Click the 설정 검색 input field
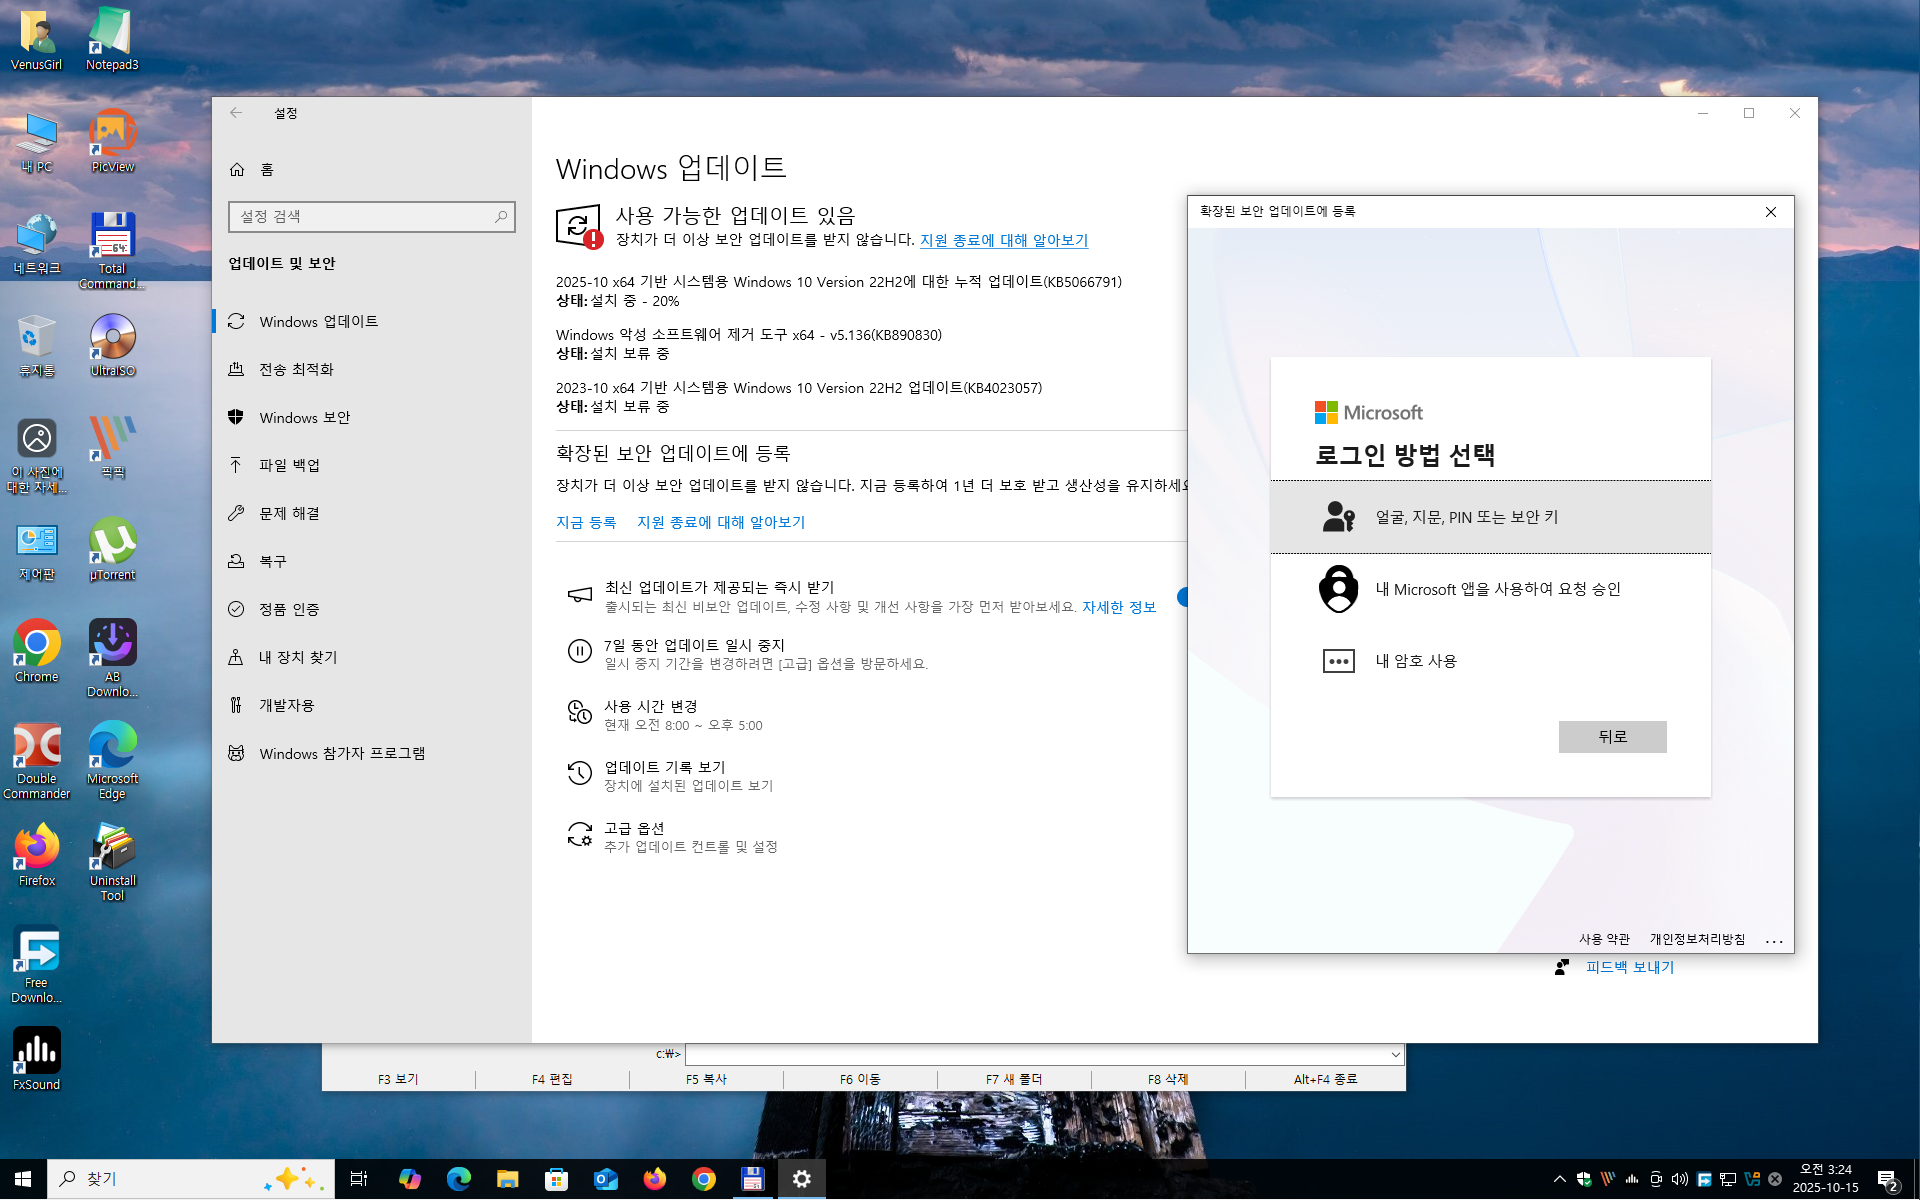This screenshot has width=1920, height=1200. 372,216
